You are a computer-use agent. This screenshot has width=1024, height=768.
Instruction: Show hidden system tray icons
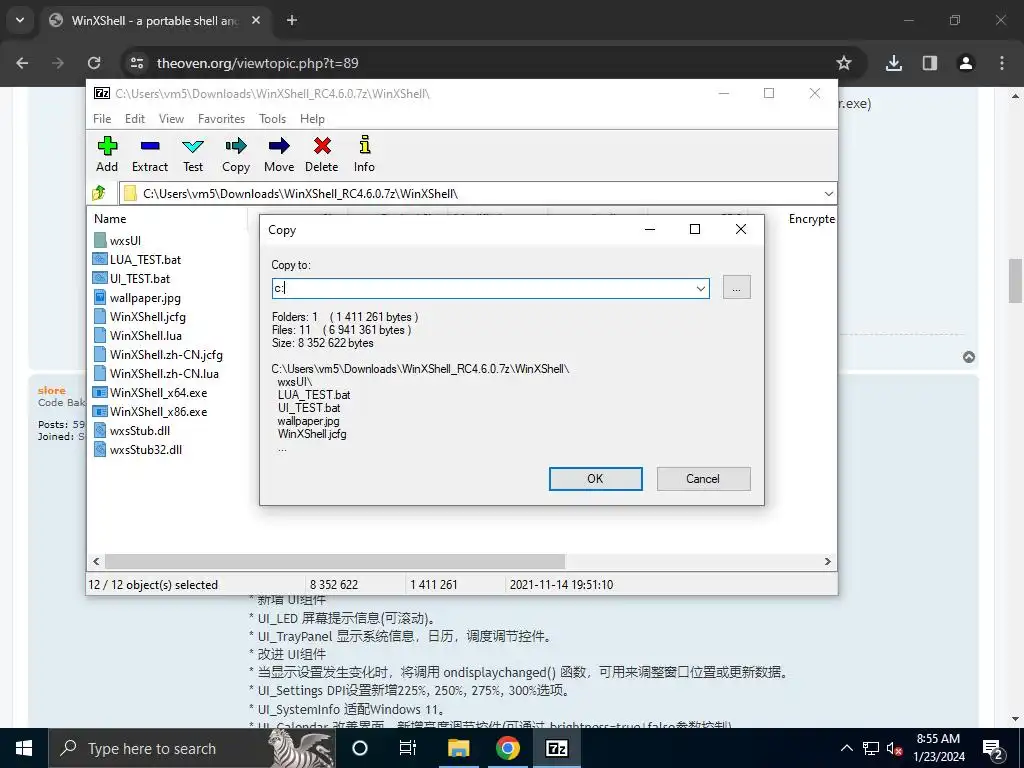coord(846,748)
